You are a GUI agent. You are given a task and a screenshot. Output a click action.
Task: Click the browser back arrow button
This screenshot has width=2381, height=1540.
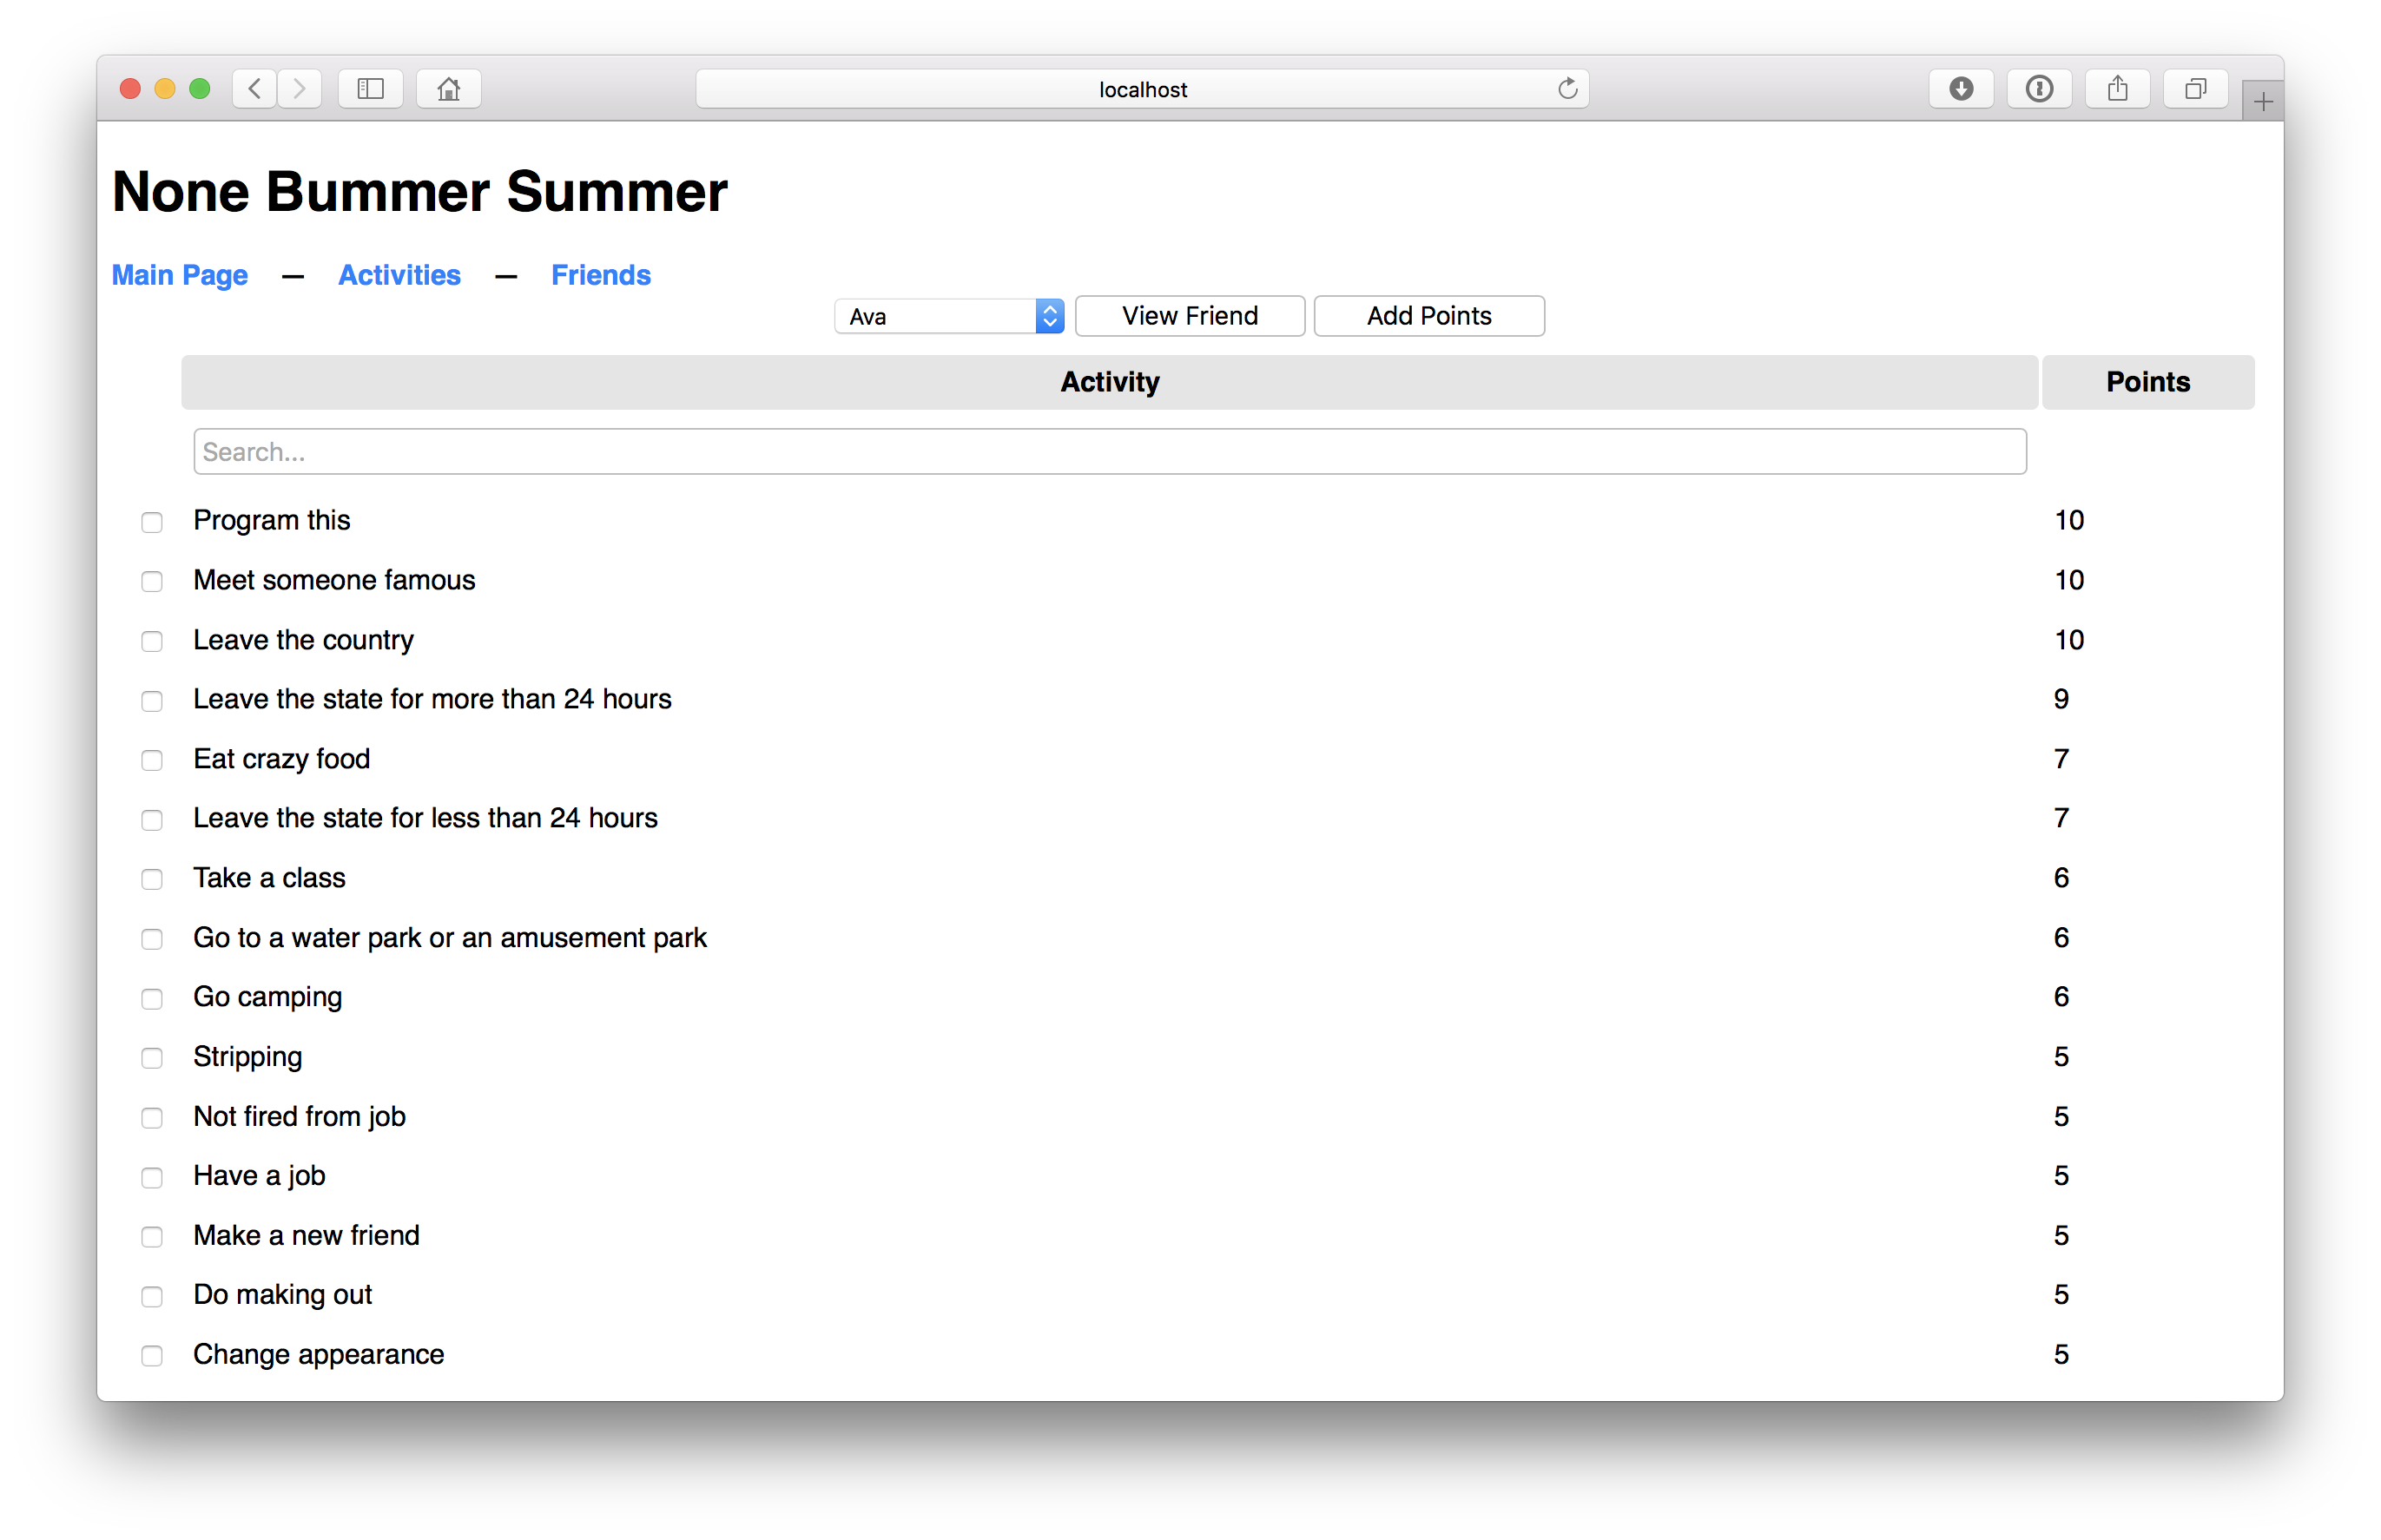[x=255, y=89]
